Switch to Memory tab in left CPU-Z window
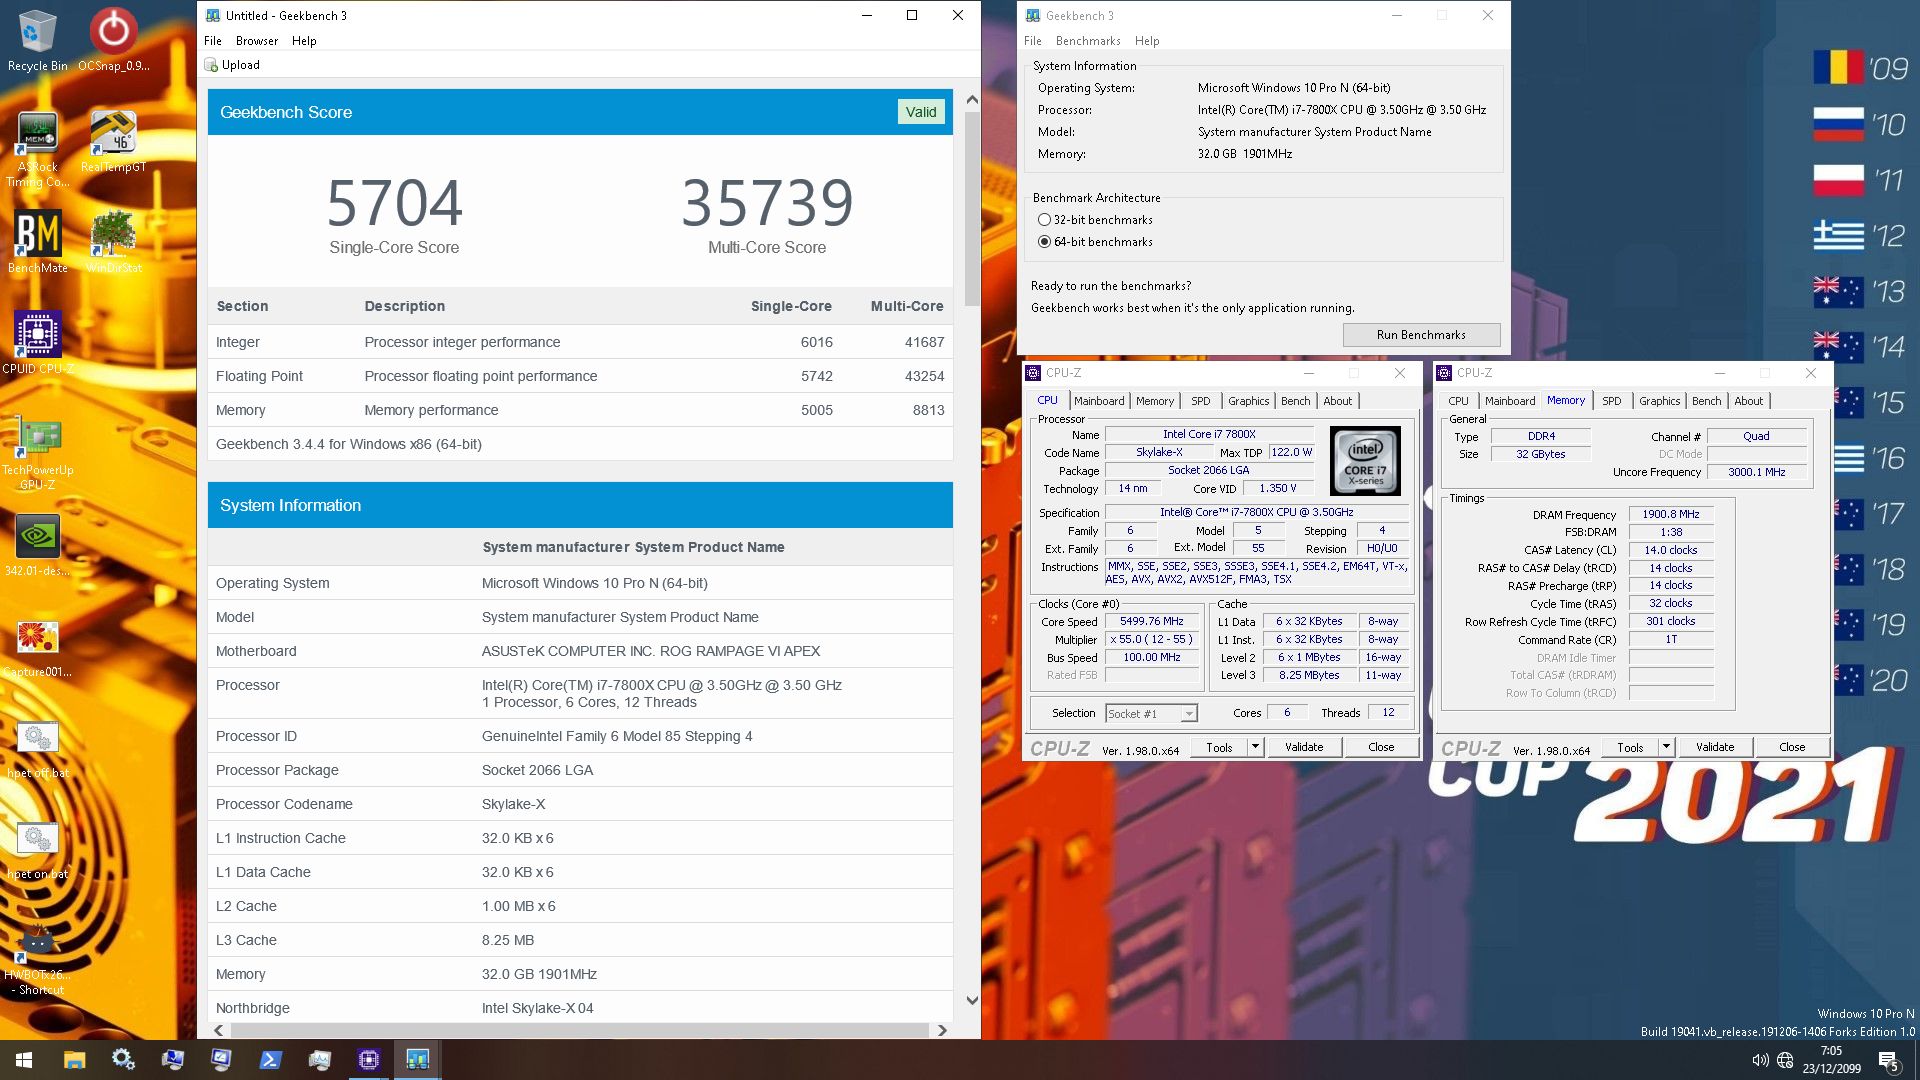The image size is (1920, 1080). pos(1155,401)
